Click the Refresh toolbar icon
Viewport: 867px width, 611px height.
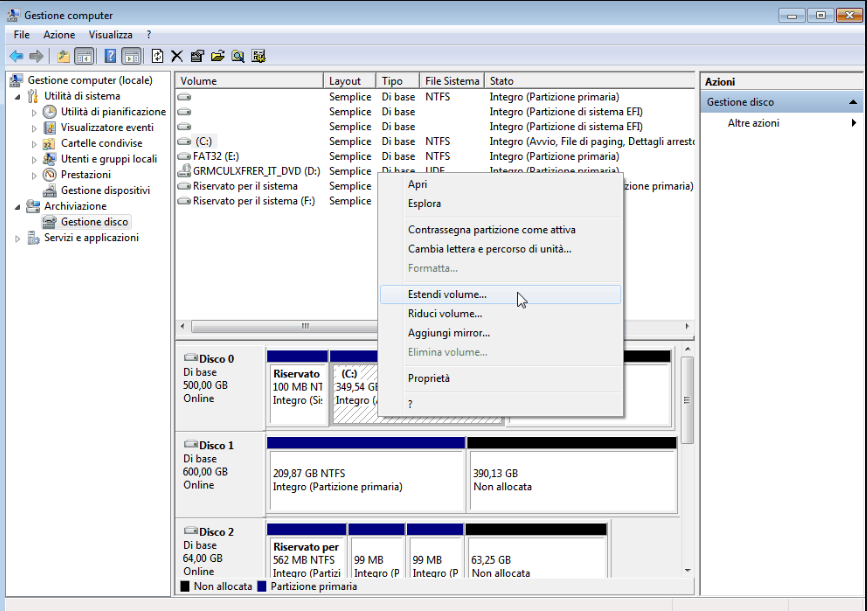point(157,56)
